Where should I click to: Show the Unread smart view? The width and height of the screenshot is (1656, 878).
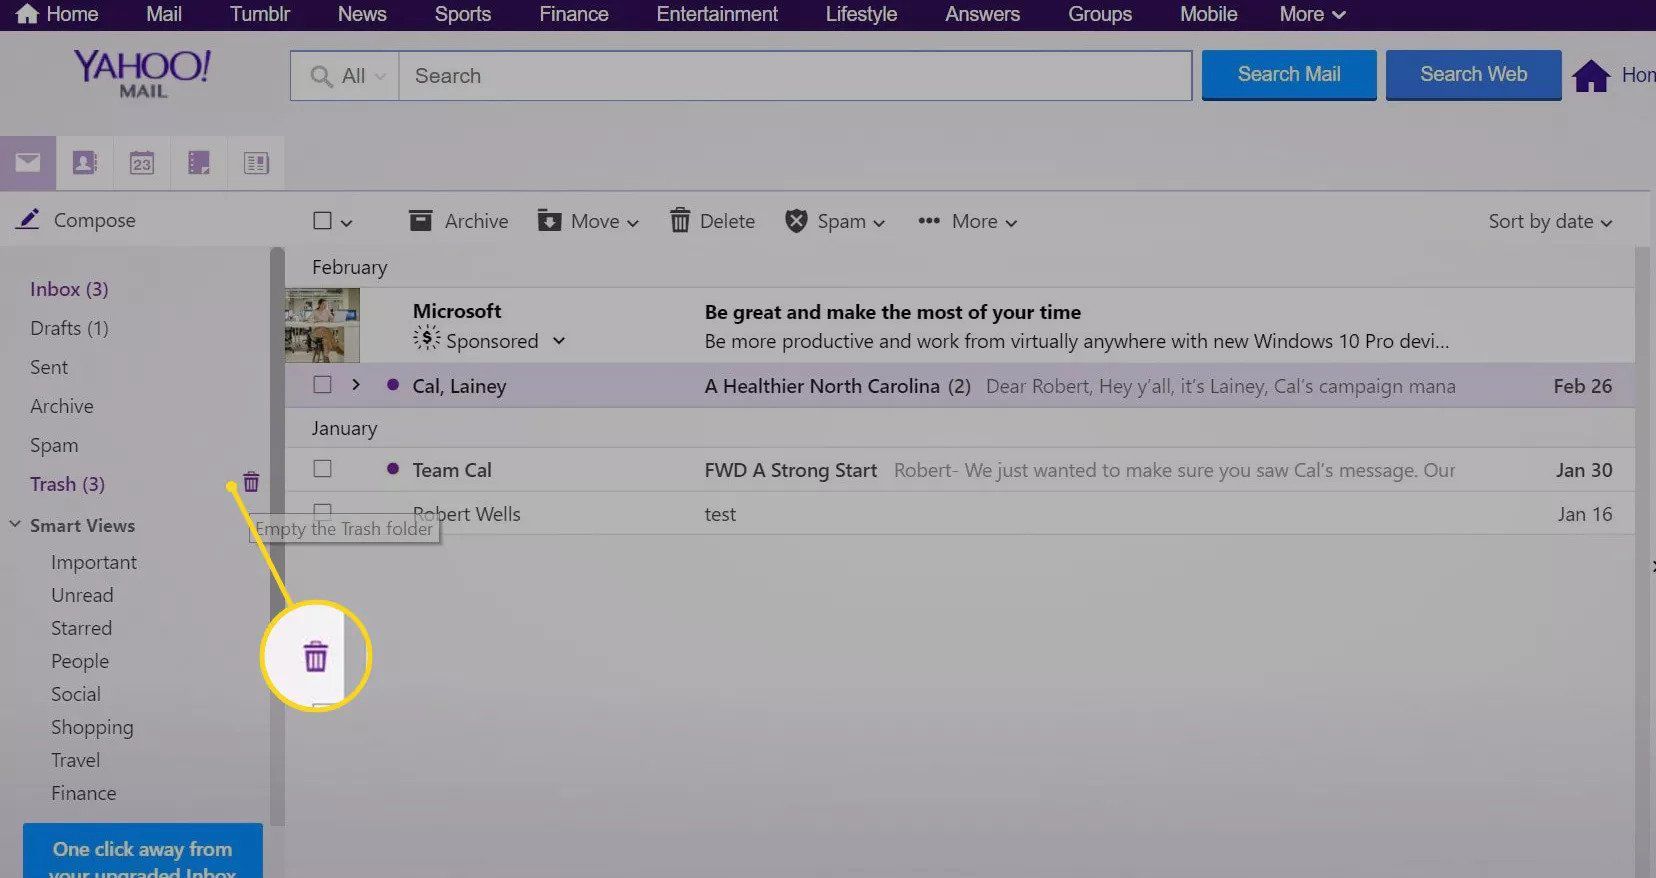[x=82, y=595]
